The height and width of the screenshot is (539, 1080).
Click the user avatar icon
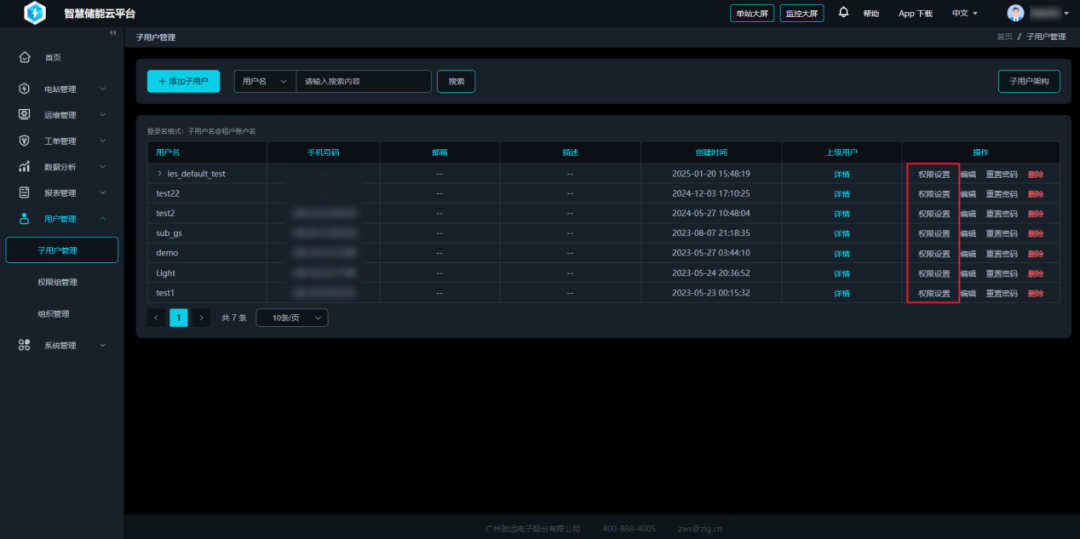pyautogui.click(x=1015, y=13)
